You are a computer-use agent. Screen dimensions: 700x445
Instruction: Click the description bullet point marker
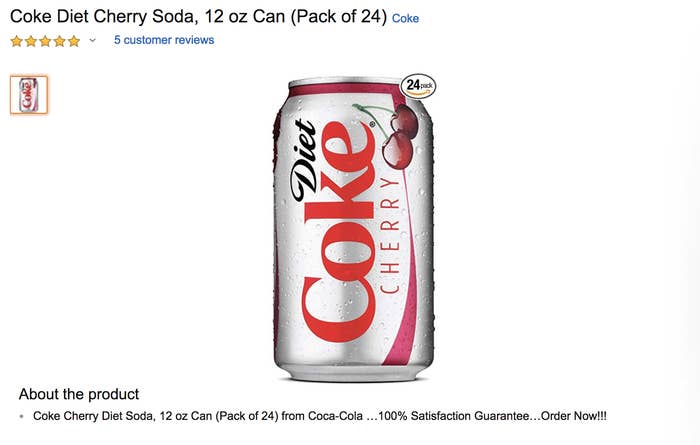tap(21, 416)
